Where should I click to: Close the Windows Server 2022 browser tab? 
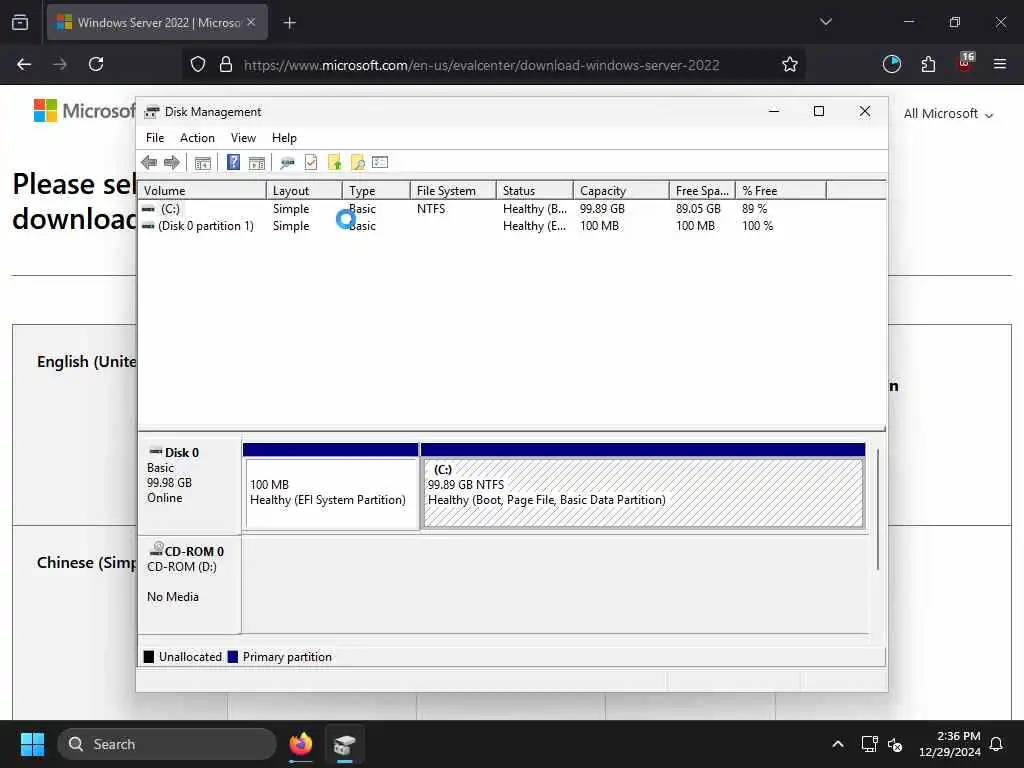point(251,22)
